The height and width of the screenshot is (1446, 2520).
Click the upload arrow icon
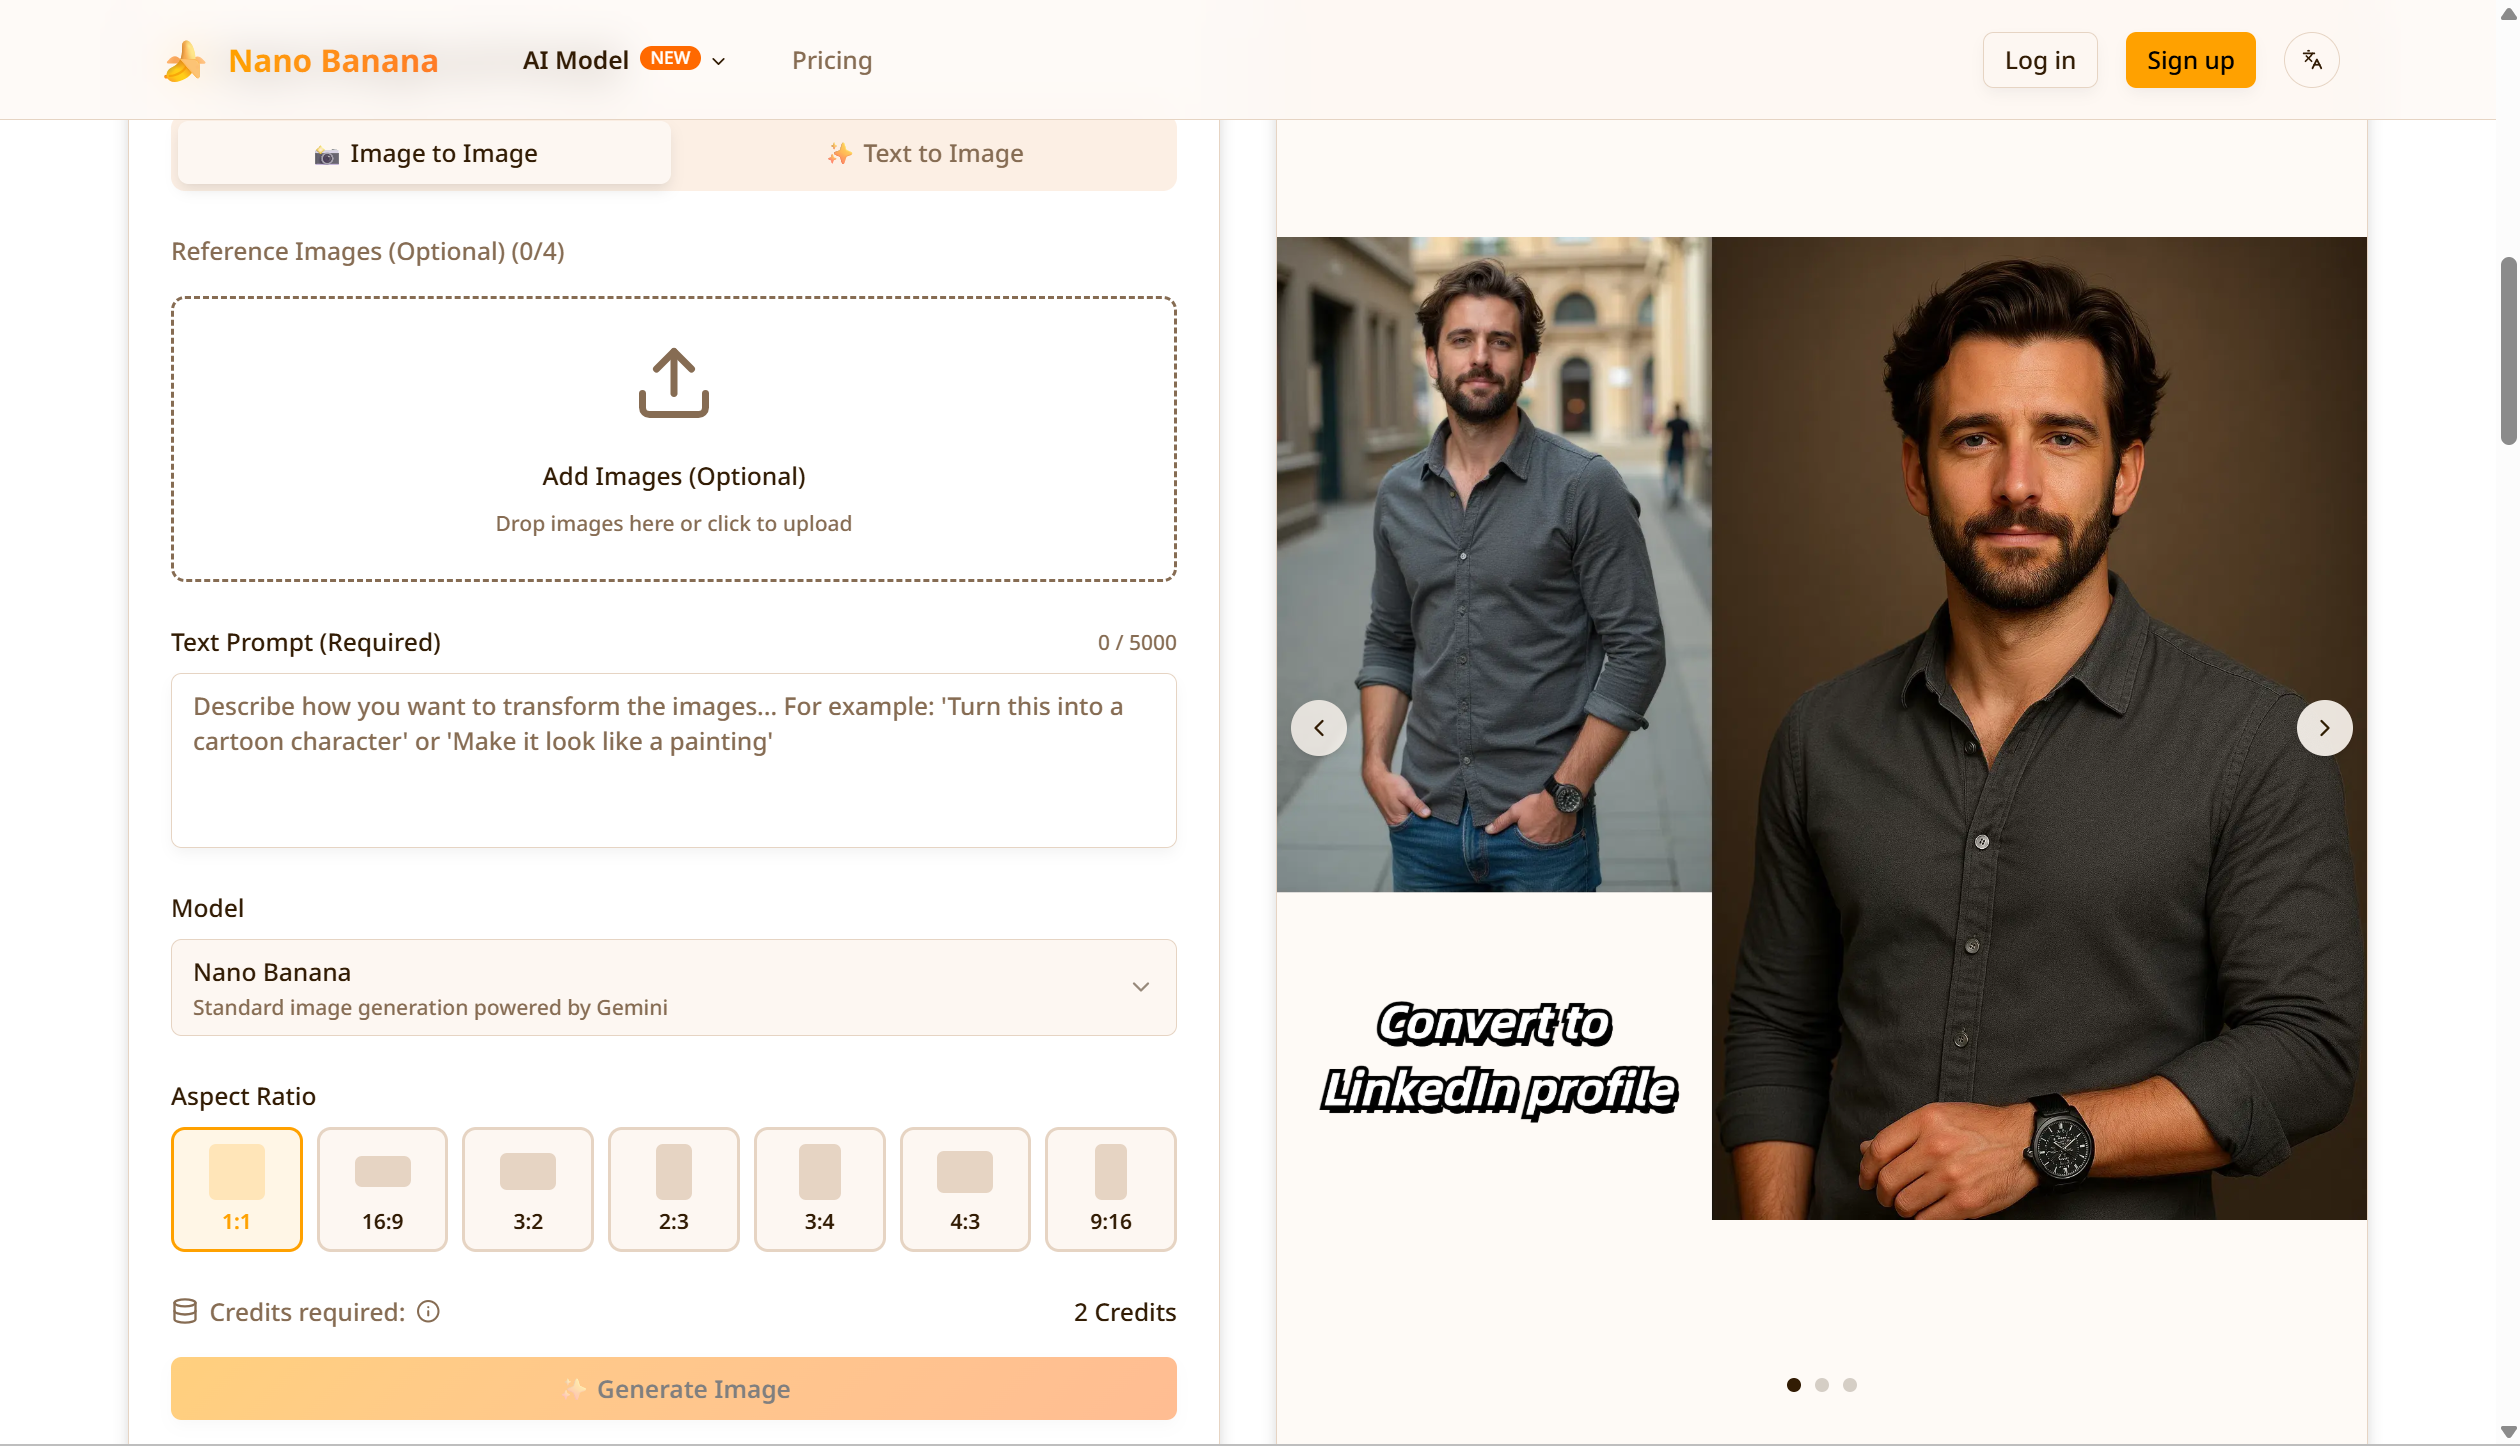pos(673,383)
